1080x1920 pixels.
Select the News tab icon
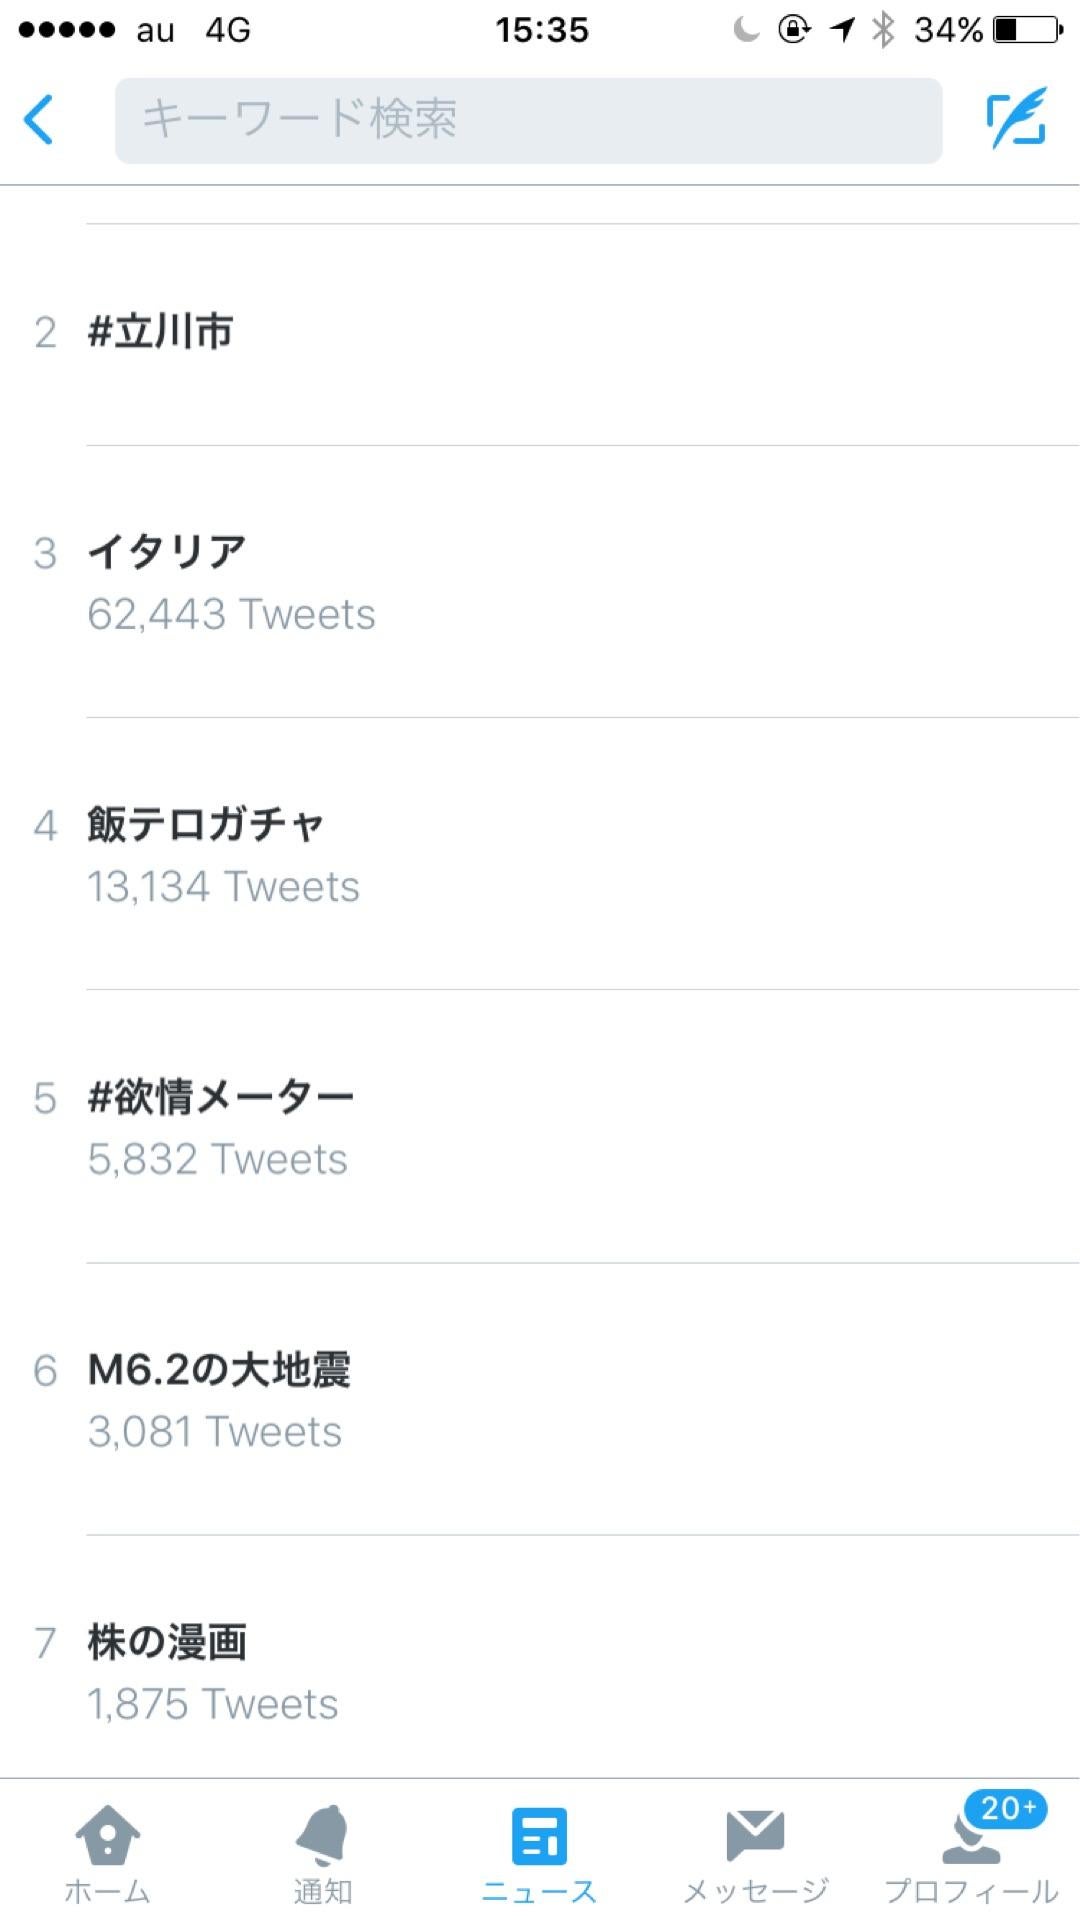tap(539, 1838)
